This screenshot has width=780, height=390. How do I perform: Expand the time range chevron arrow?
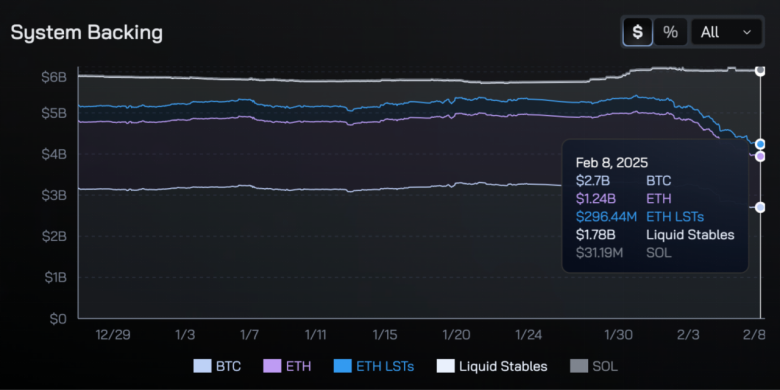click(x=747, y=32)
